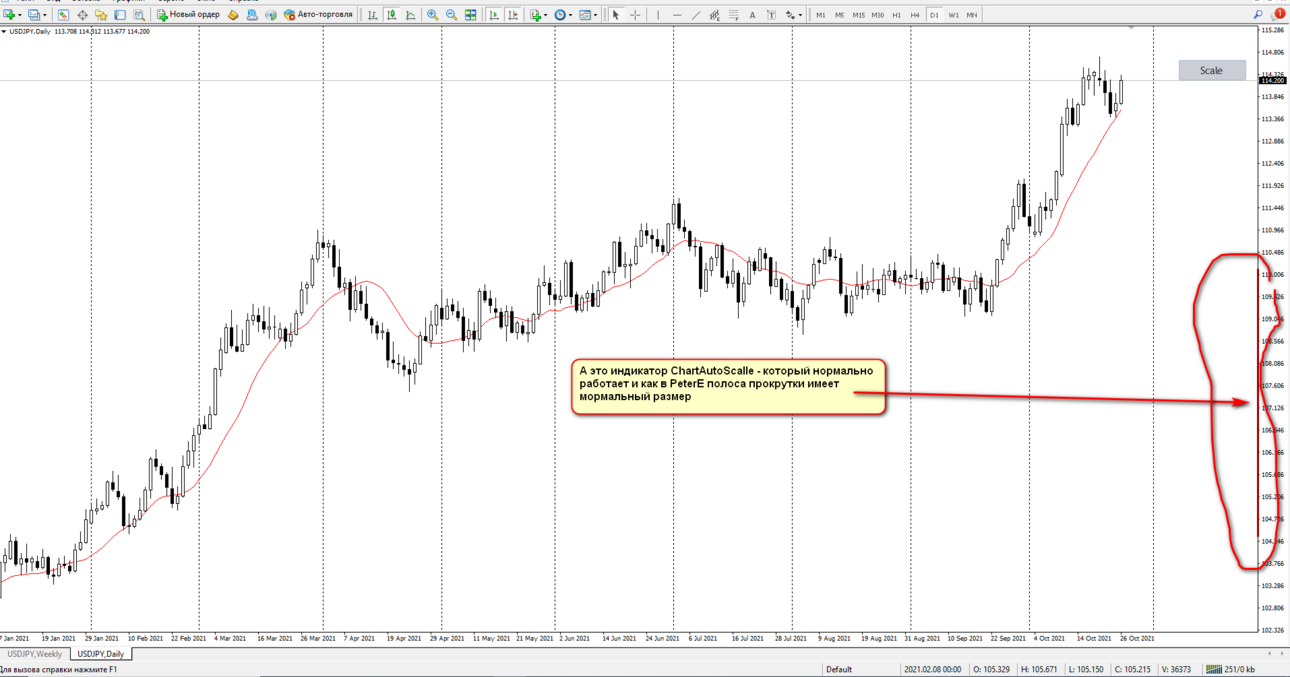Click the USDJPY,Daily chart title arrow
The image size is (1290, 677).
(4, 31)
